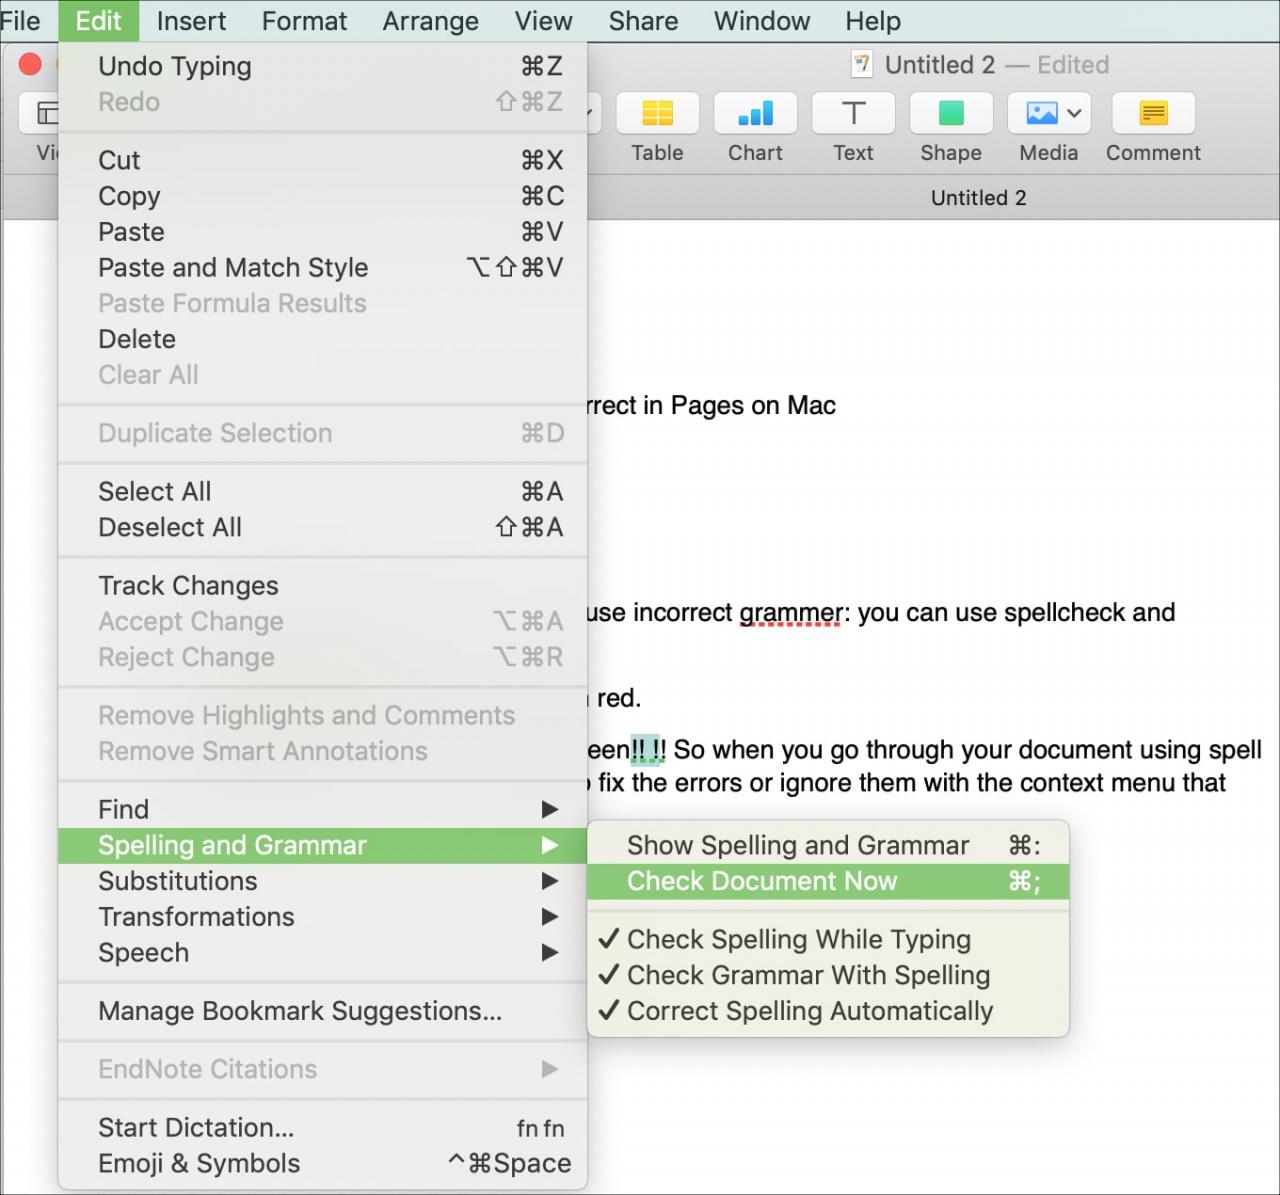Add a chart with the Chart icon

pyautogui.click(x=755, y=113)
